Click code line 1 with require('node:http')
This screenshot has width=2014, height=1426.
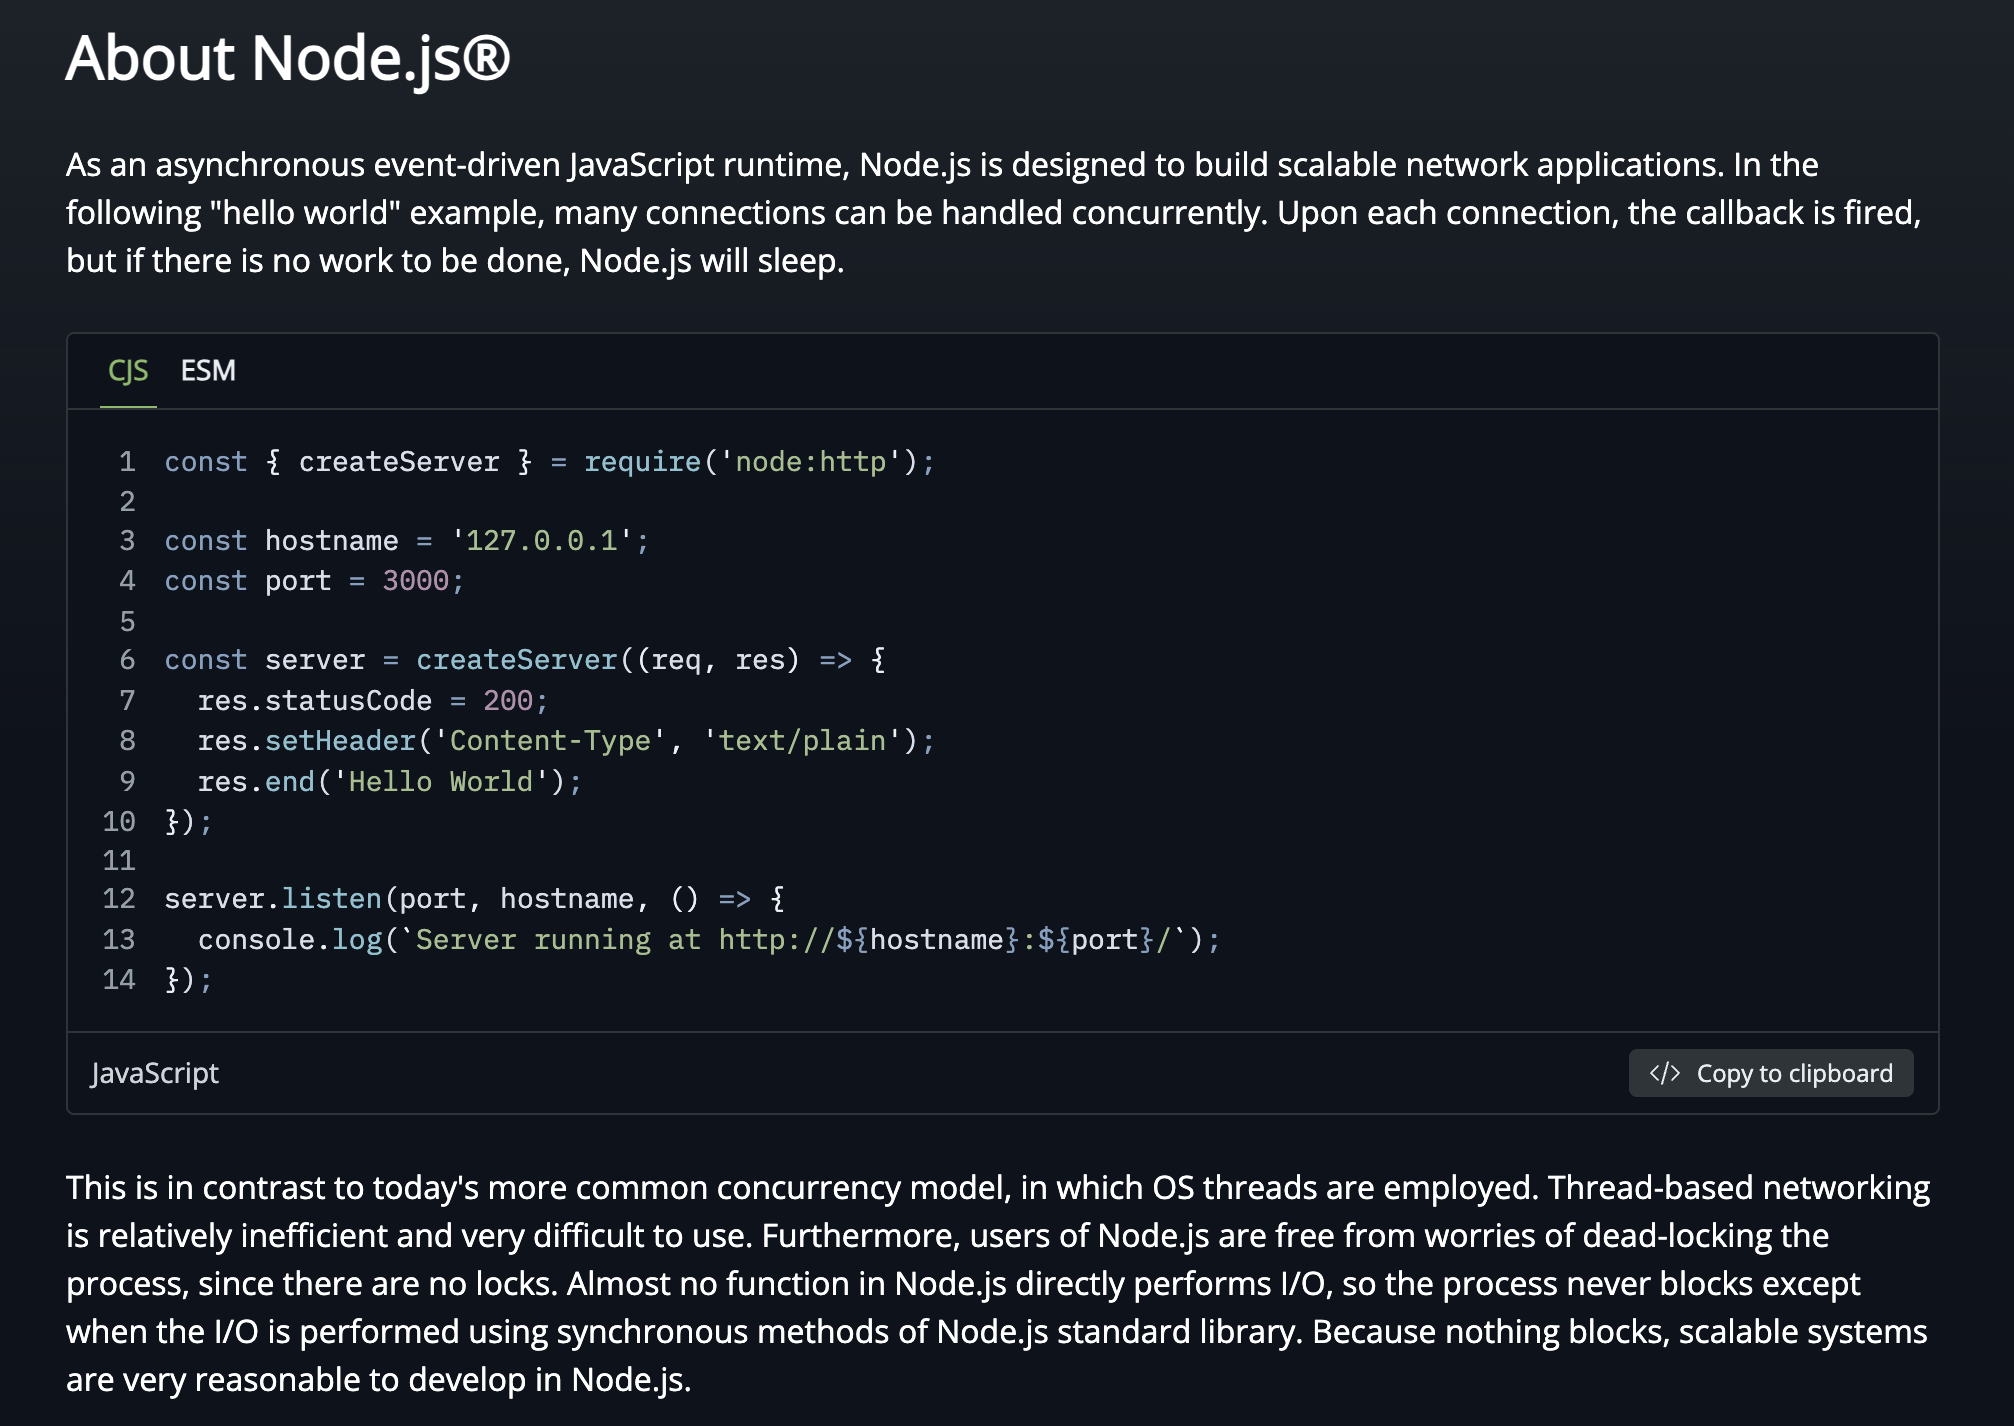tap(549, 462)
